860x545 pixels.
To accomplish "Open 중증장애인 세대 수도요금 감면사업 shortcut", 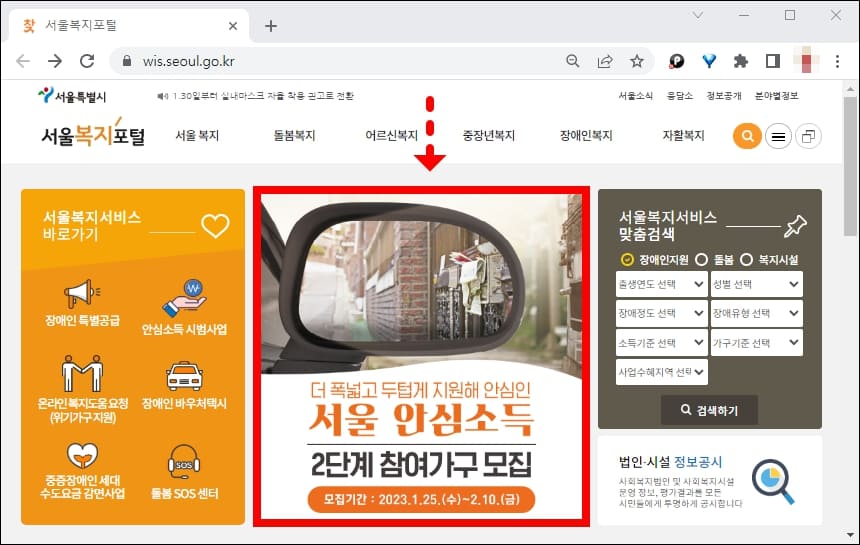I will (x=82, y=471).
